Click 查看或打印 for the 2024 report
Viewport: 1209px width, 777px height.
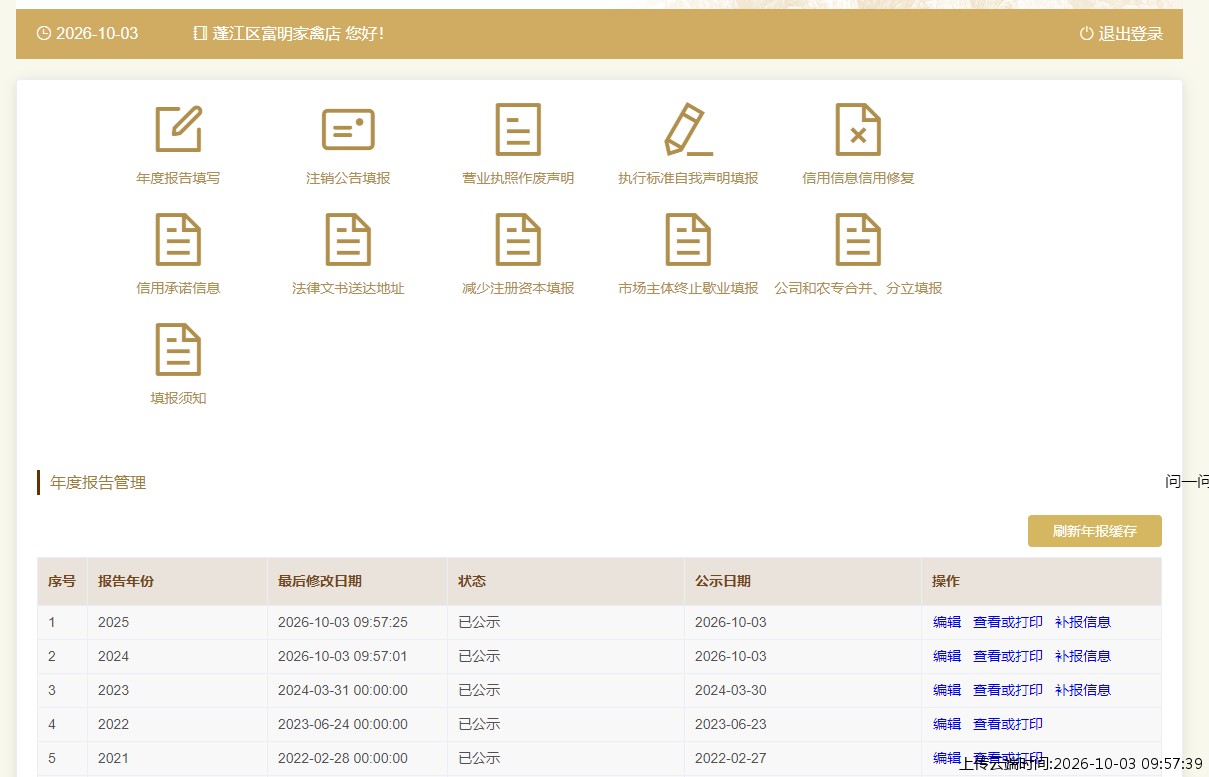(x=1008, y=656)
